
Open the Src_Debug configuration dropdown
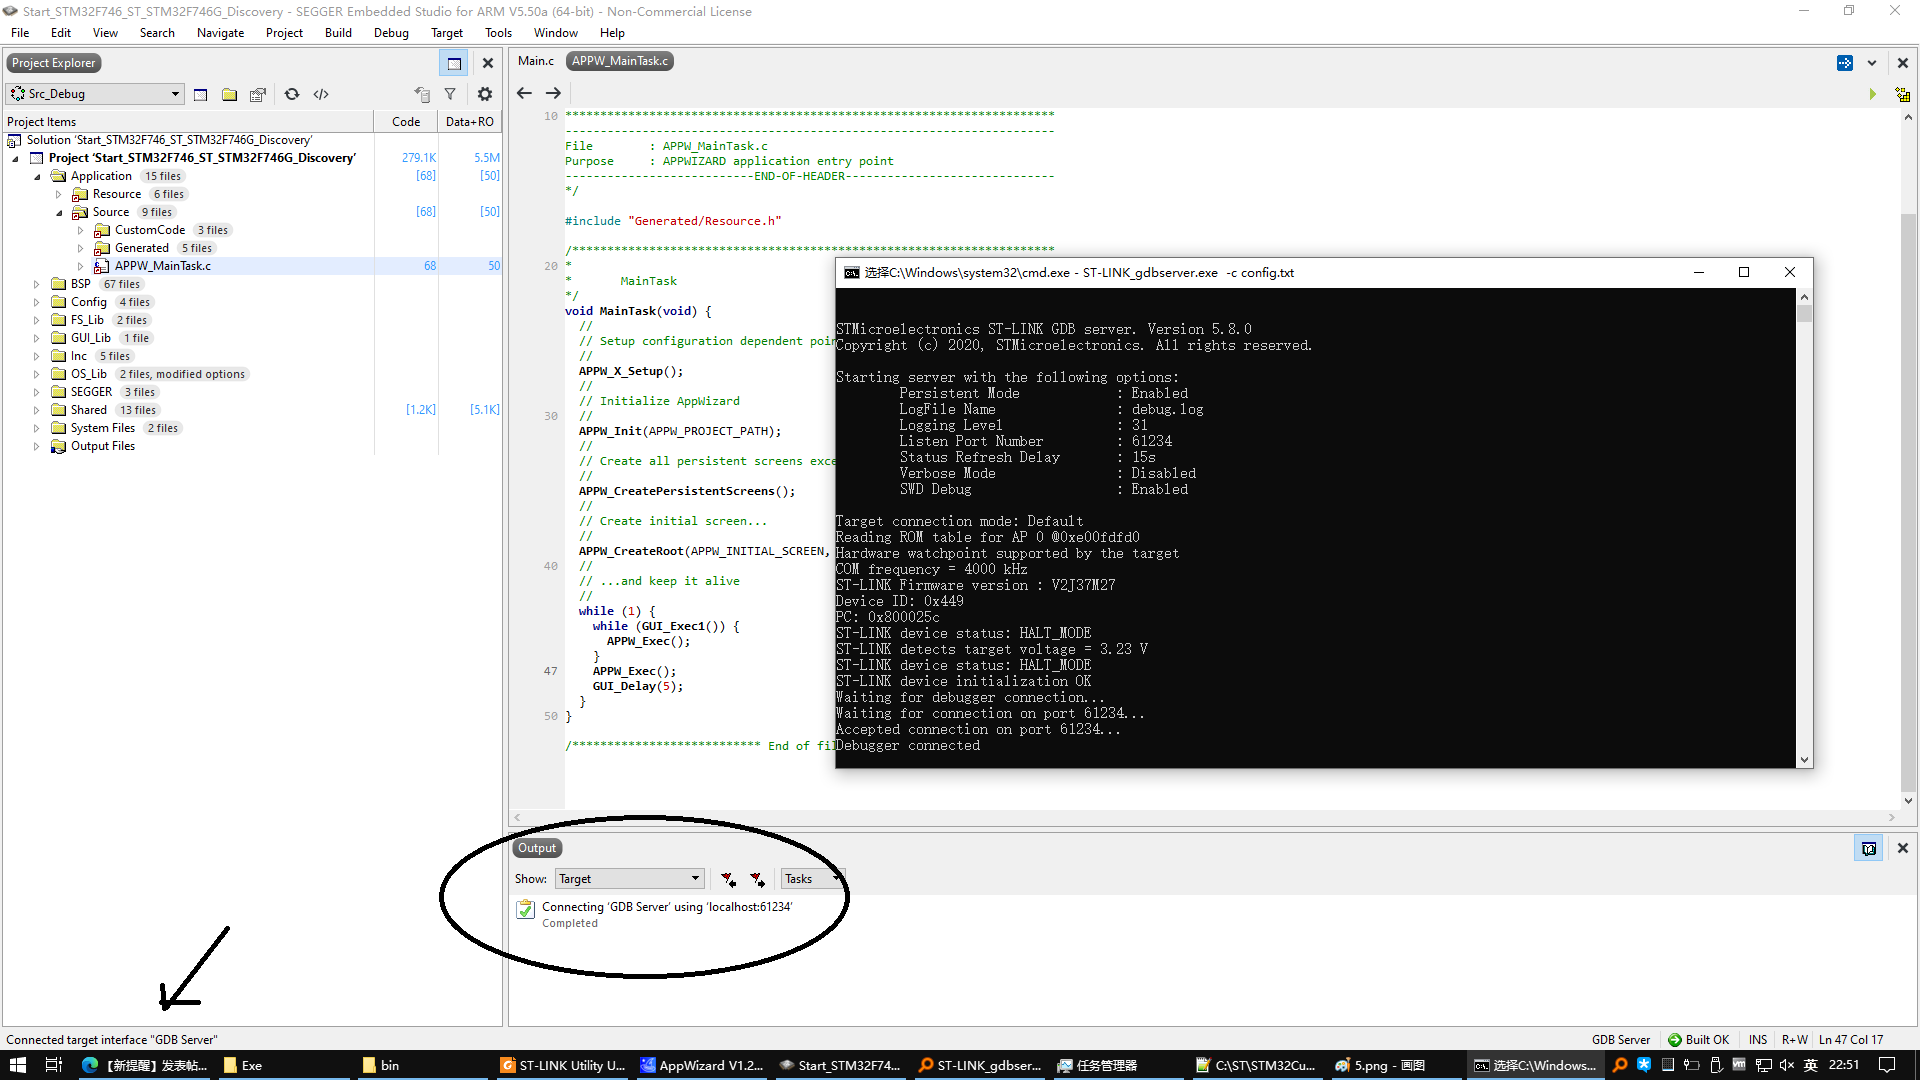coord(96,94)
